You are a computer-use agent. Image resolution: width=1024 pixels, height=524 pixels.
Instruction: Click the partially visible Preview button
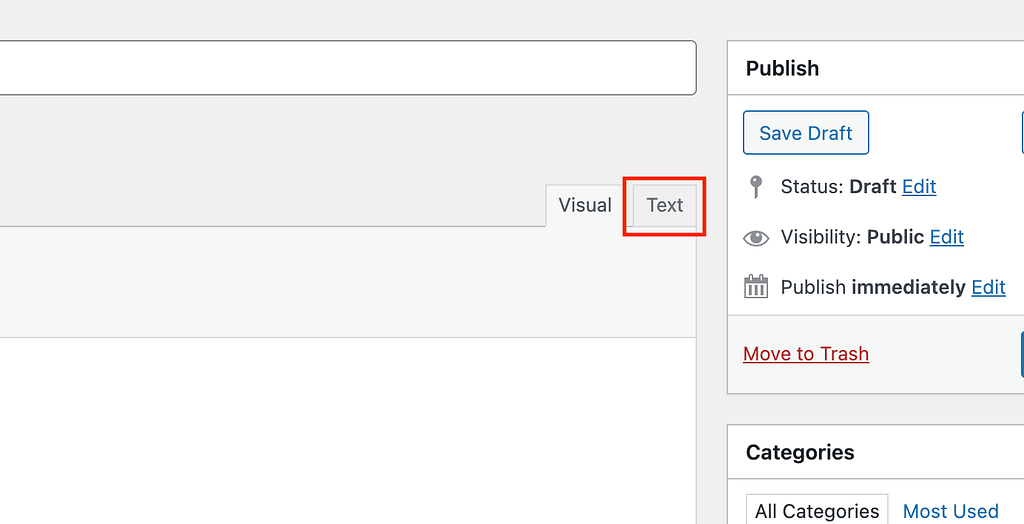point(1021,133)
